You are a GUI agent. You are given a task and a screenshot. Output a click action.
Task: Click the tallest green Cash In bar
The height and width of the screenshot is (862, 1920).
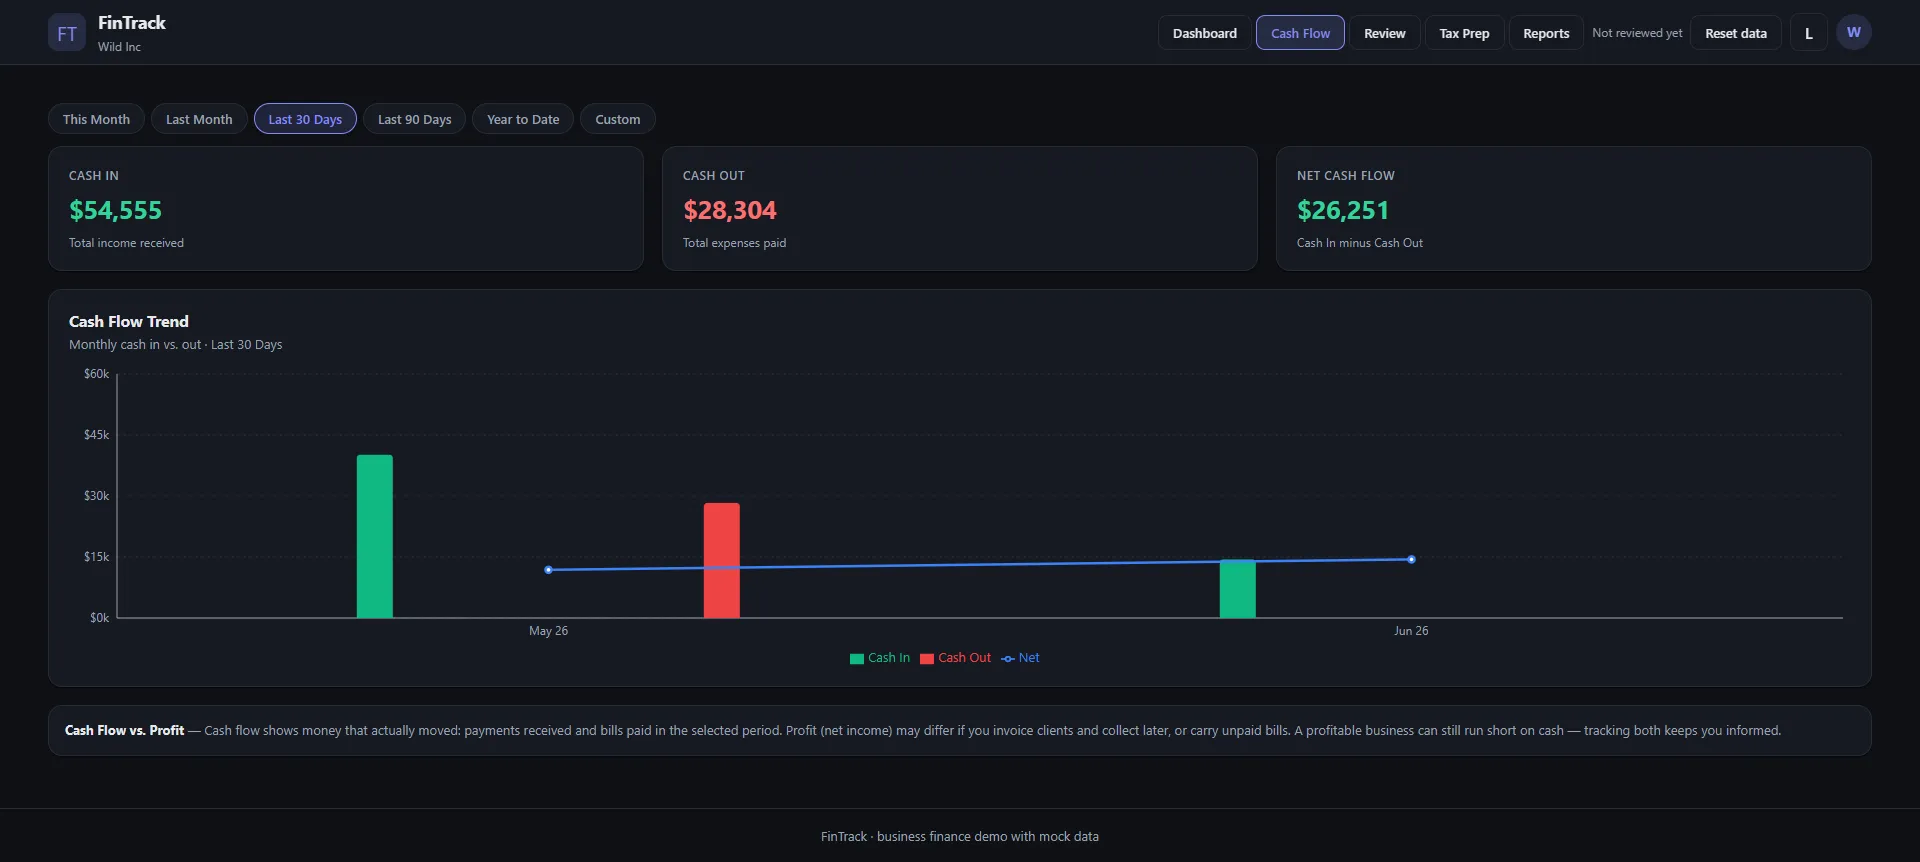(x=374, y=536)
